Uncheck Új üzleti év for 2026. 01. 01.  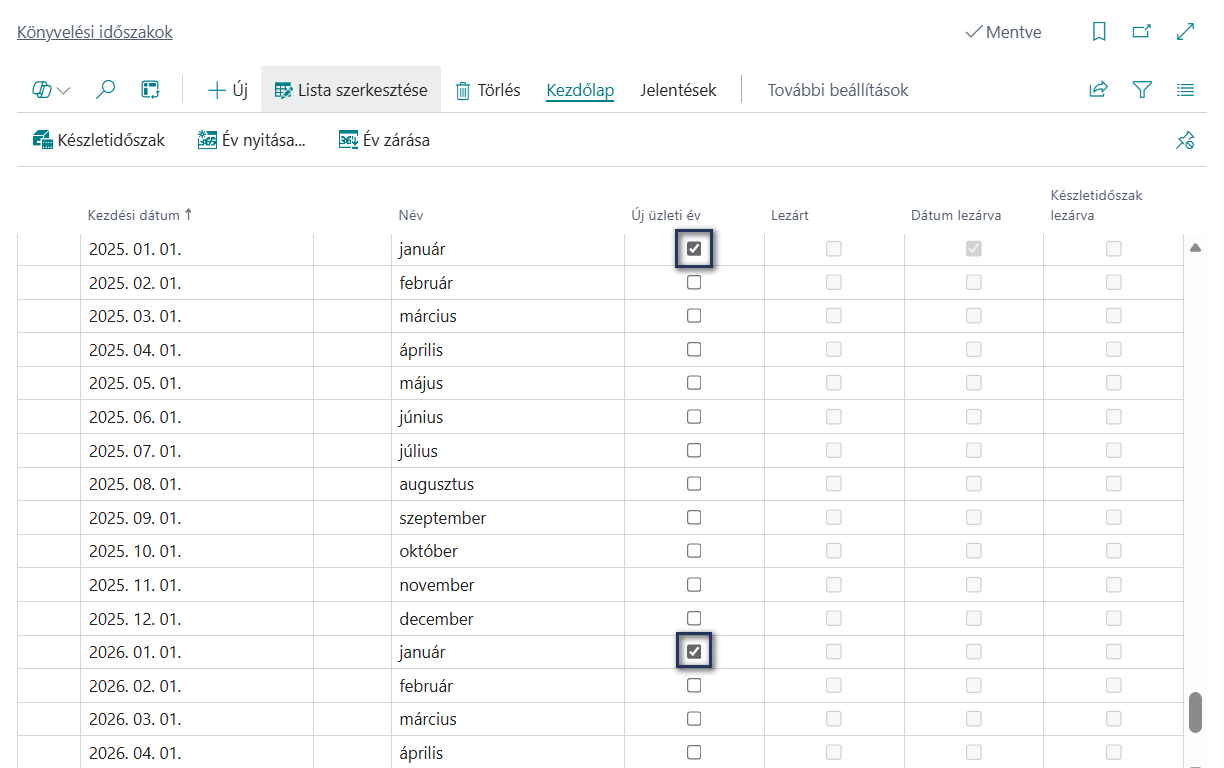(x=694, y=652)
